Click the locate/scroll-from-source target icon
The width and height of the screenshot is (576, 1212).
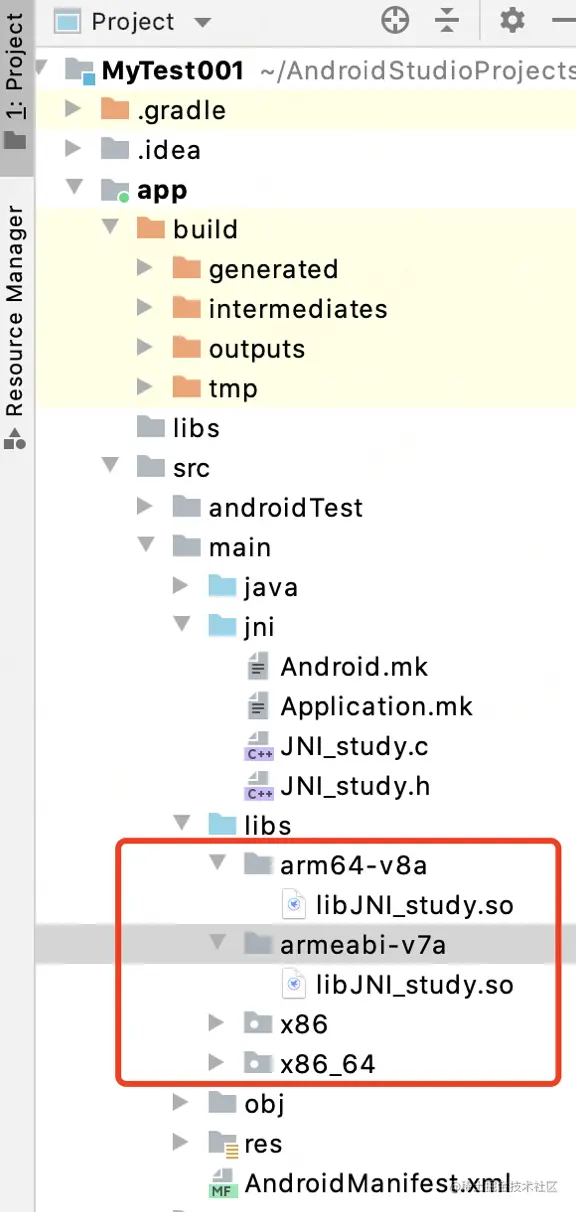tap(396, 20)
